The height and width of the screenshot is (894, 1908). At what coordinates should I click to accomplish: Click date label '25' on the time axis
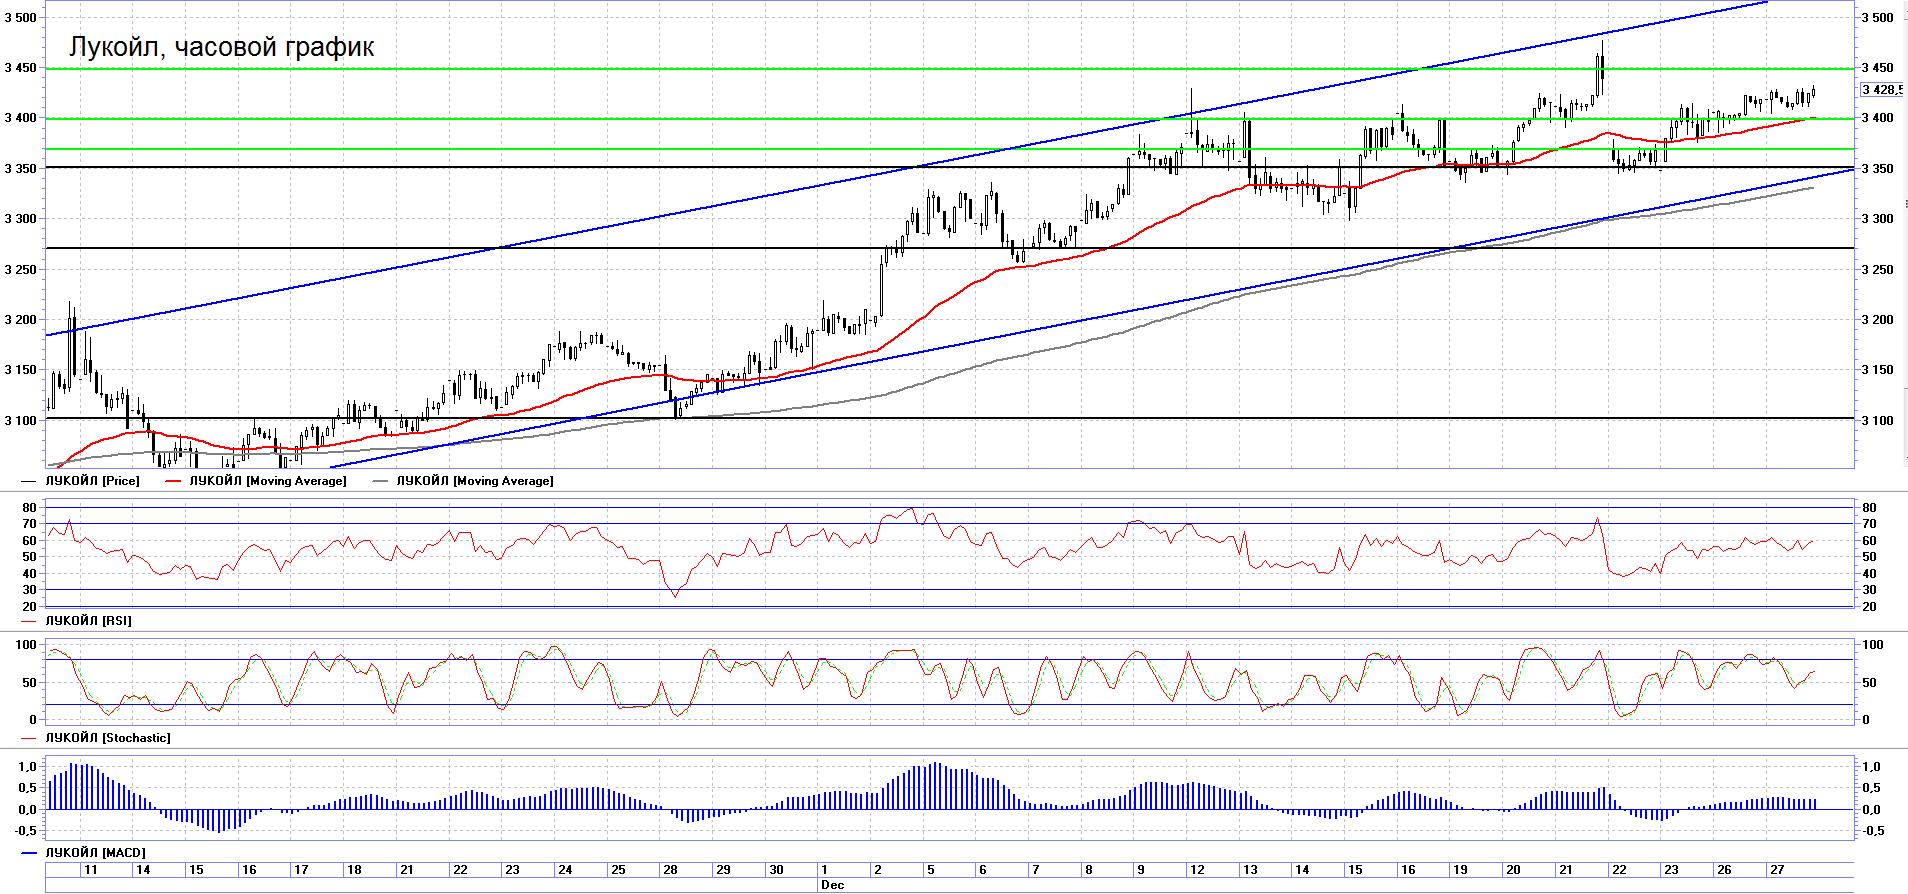[x=618, y=870]
